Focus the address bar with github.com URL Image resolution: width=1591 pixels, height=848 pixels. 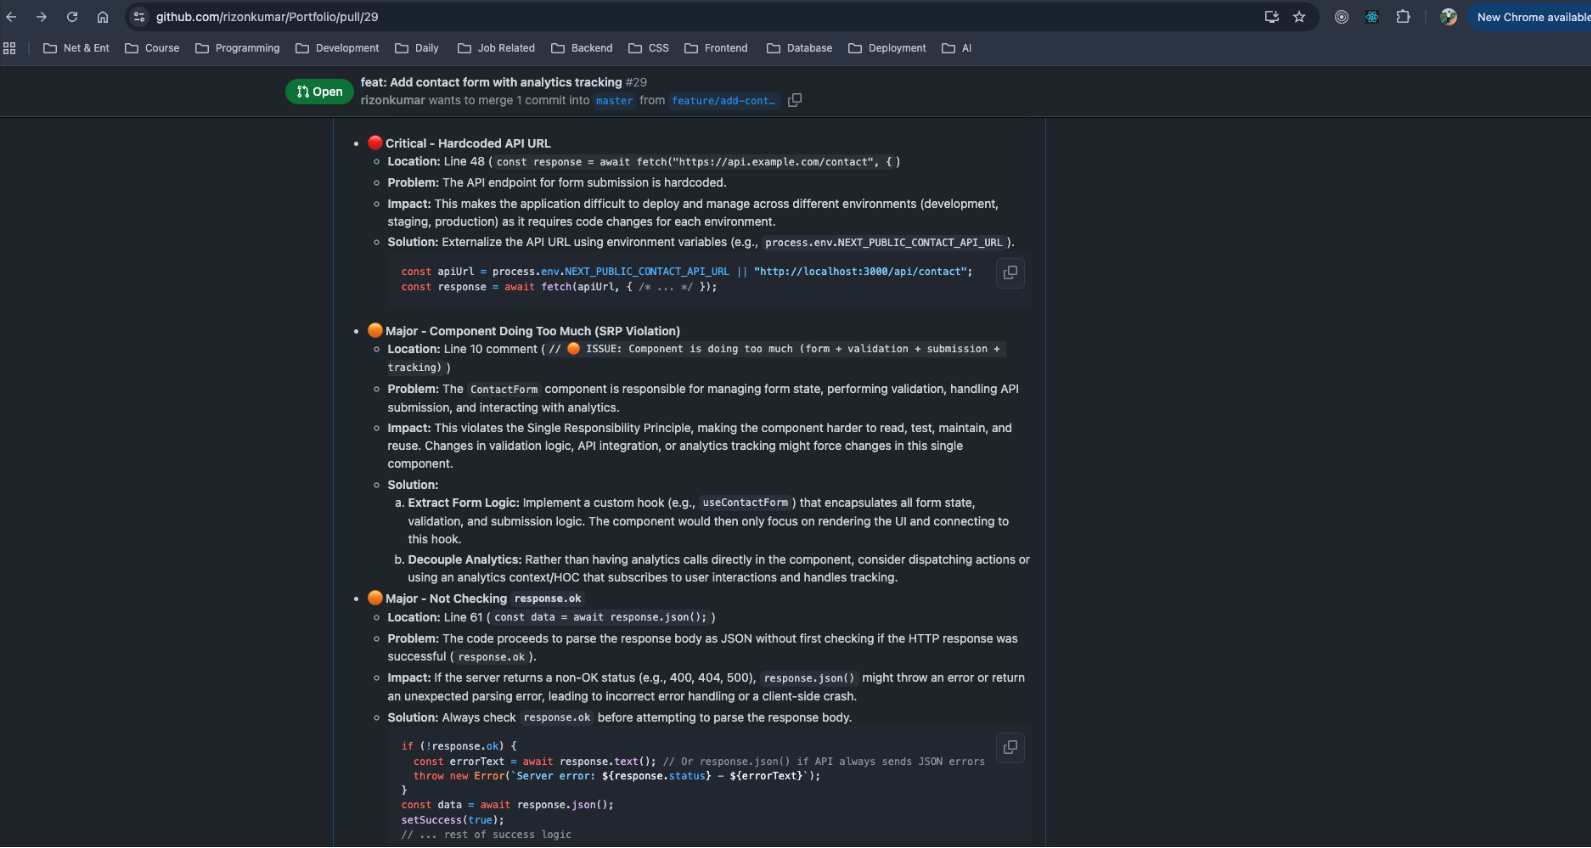pos(700,17)
